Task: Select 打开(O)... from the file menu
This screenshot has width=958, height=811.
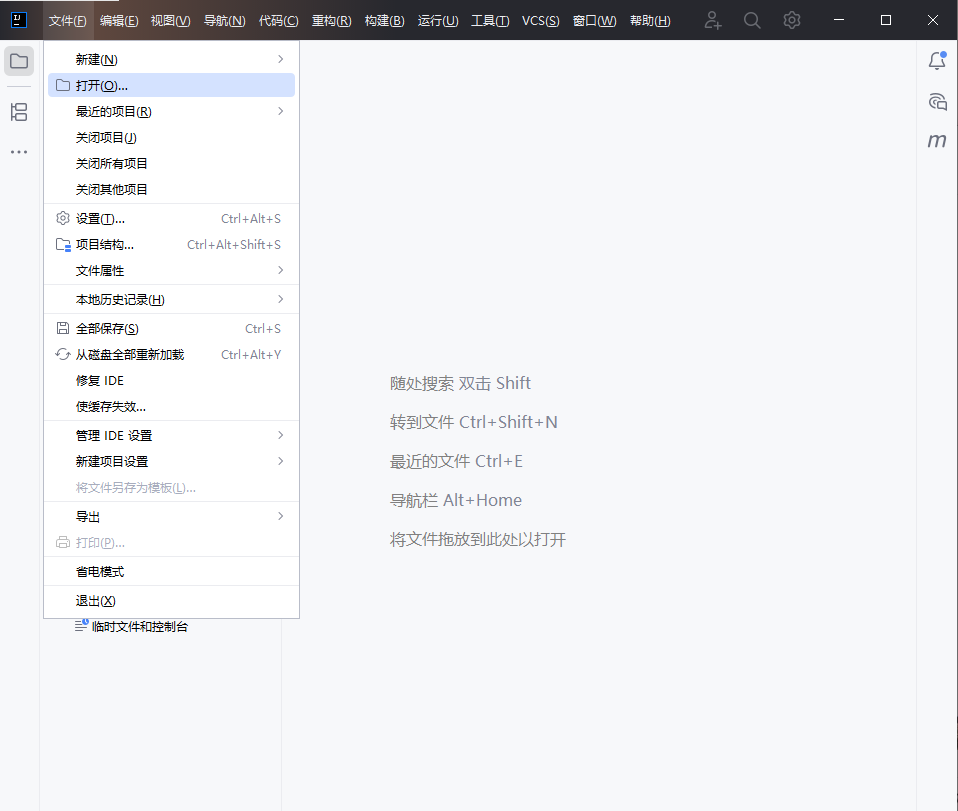Action: click(102, 86)
